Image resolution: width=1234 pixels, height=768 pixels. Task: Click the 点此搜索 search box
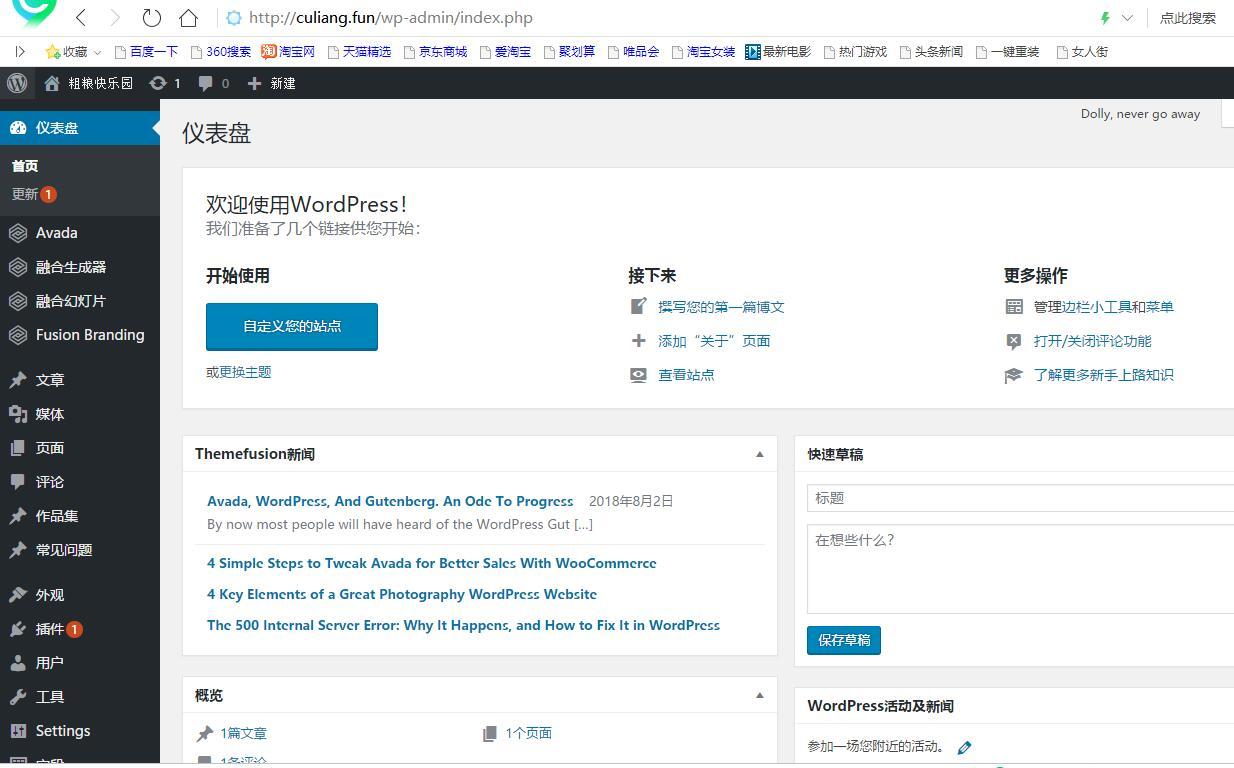[1188, 17]
